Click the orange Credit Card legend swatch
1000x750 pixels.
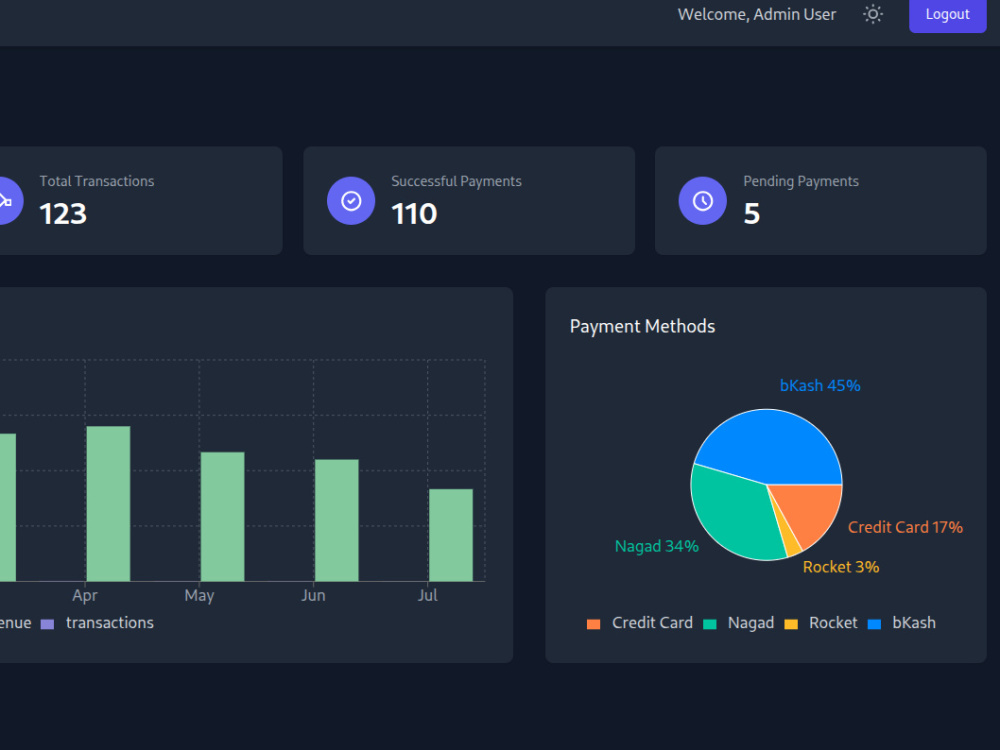(x=593, y=624)
